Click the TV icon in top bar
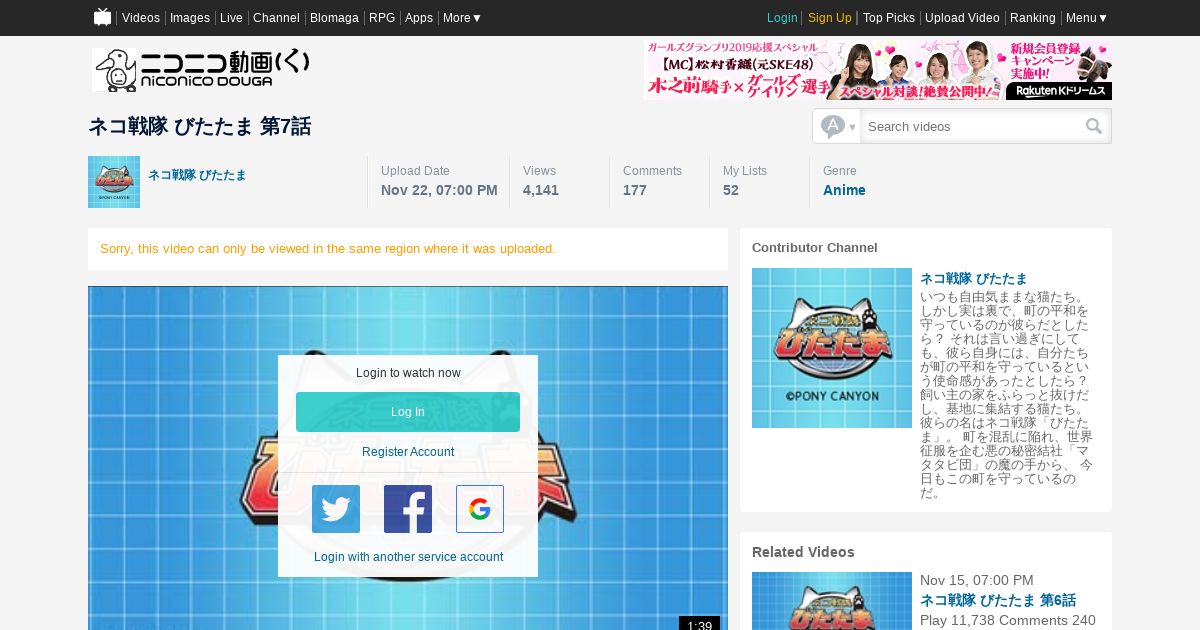The height and width of the screenshot is (630, 1200). click(x=102, y=17)
